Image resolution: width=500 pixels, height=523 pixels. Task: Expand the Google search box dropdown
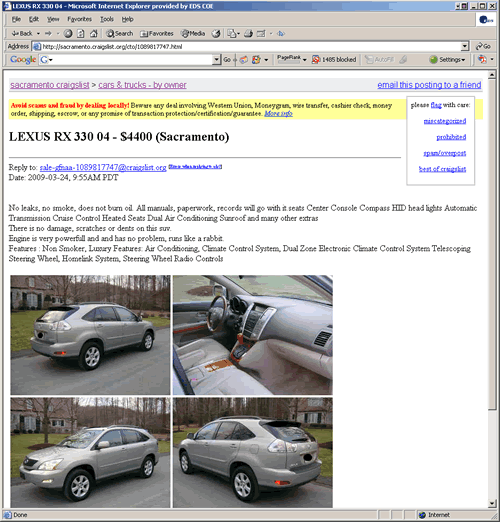pyautogui.click(x=216, y=60)
